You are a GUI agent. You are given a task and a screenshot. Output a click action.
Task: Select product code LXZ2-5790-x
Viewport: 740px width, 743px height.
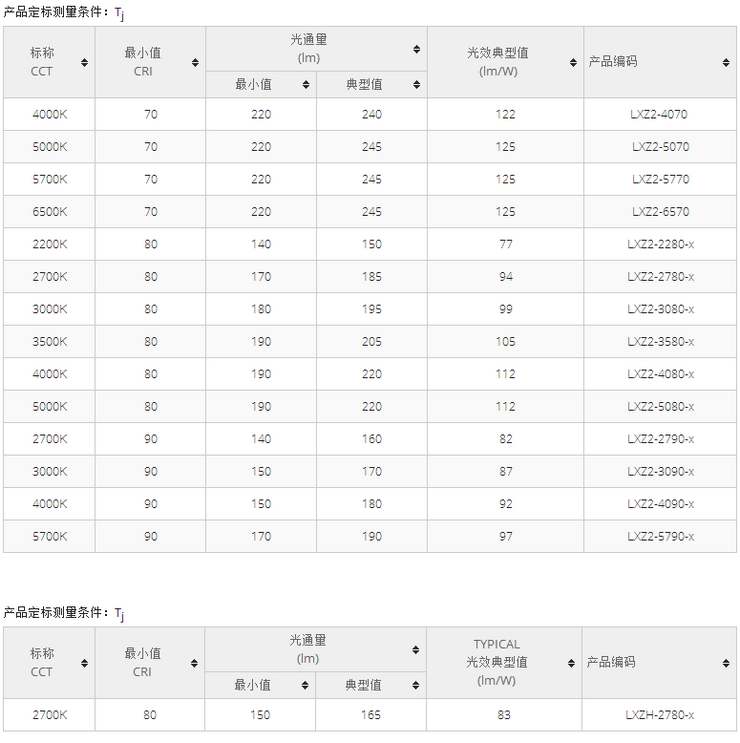pos(660,536)
